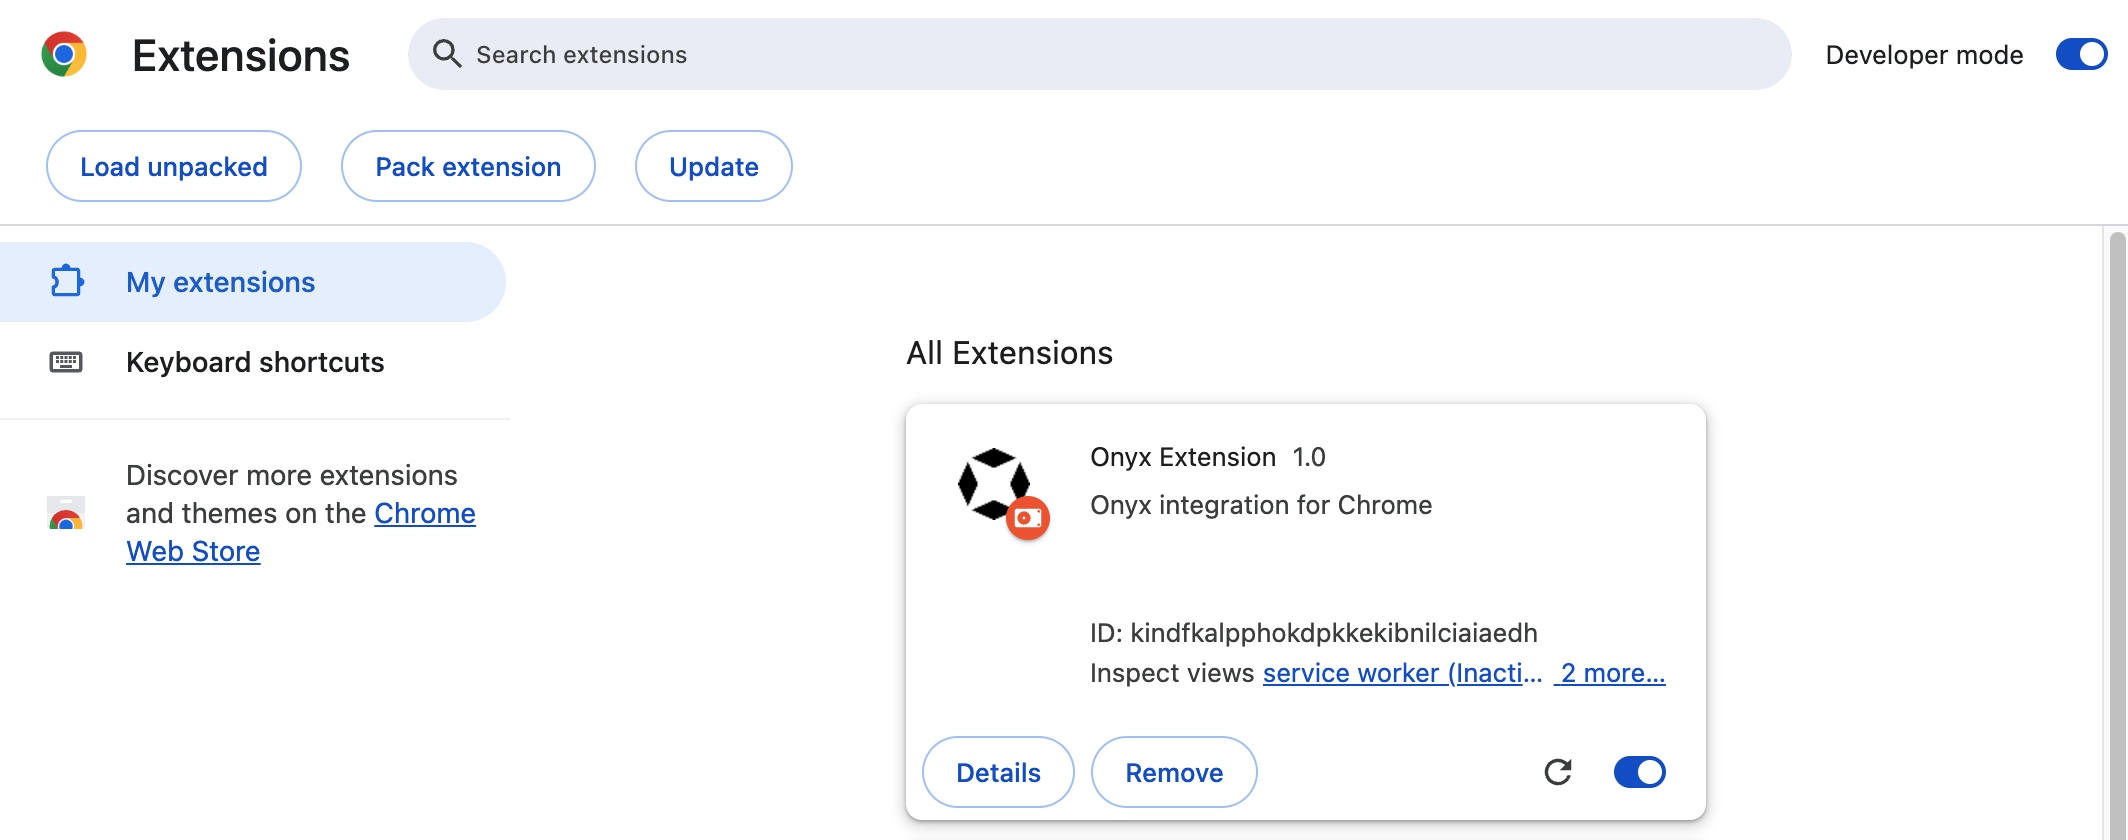Click the Developer mode label
2128x840 pixels.
[x=1924, y=55]
